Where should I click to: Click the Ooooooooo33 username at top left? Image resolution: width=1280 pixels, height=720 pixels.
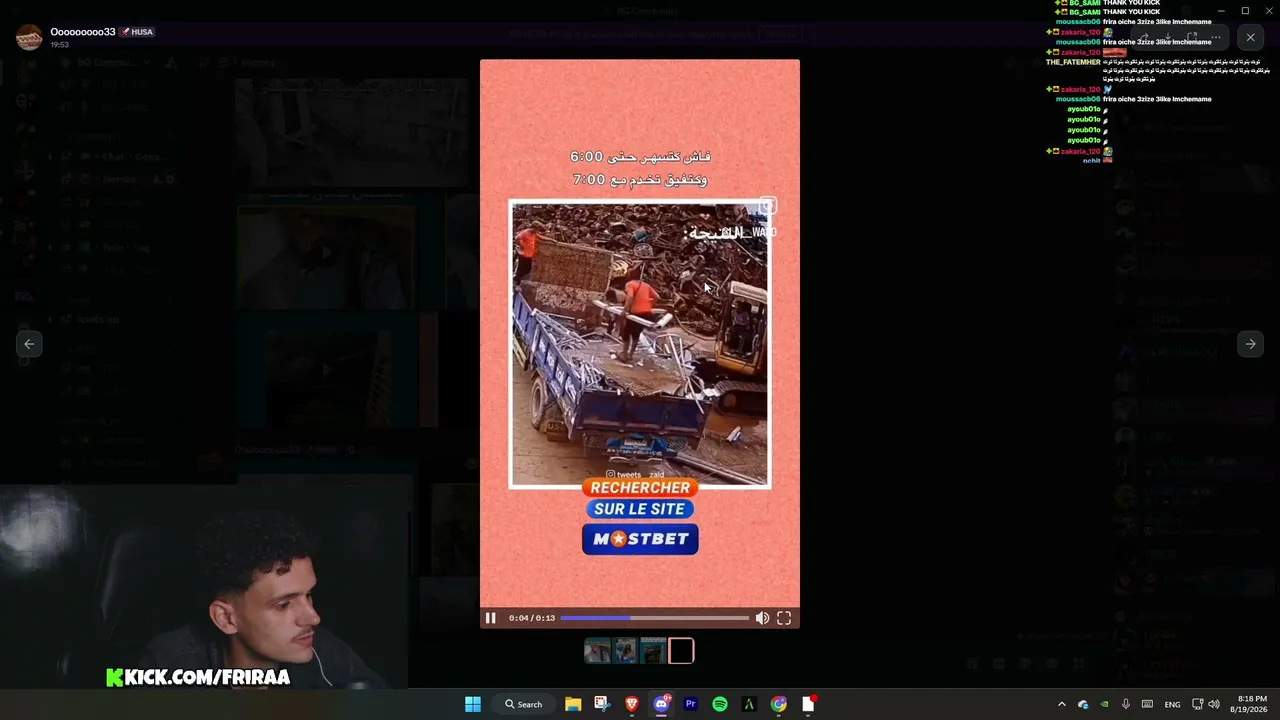coord(83,32)
